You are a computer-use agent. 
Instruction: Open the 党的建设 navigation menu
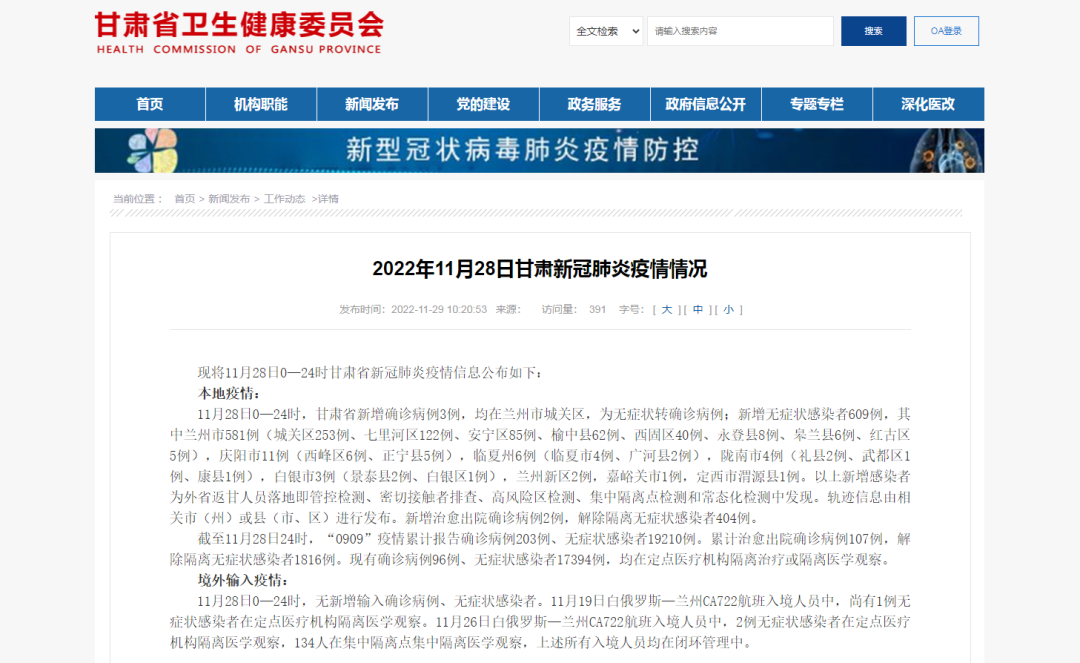(x=483, y=104)
